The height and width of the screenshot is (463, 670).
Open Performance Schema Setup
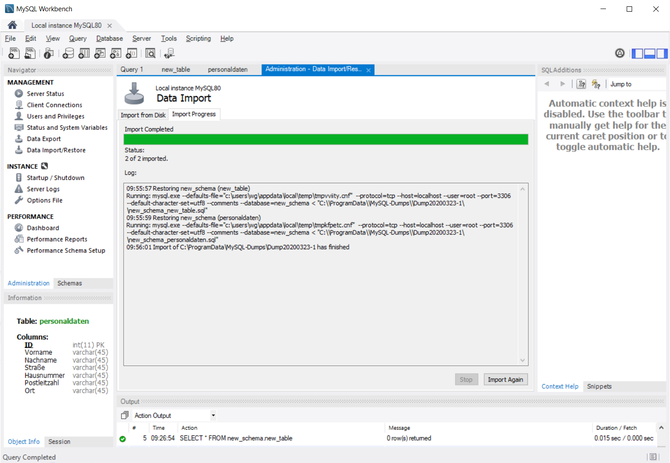(66, 251)
